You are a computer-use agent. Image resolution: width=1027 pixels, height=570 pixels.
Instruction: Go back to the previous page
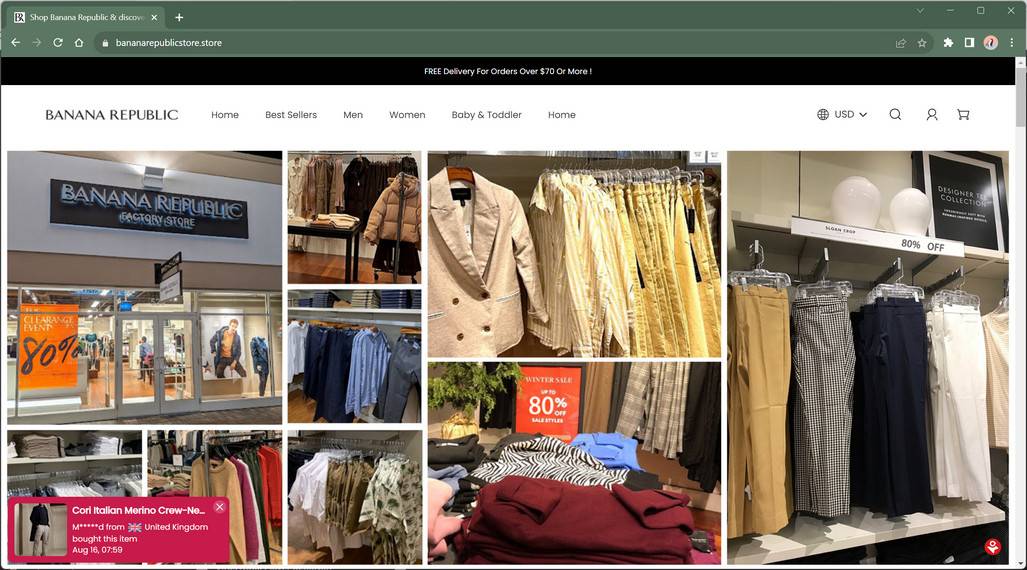[x=16, y=43]
